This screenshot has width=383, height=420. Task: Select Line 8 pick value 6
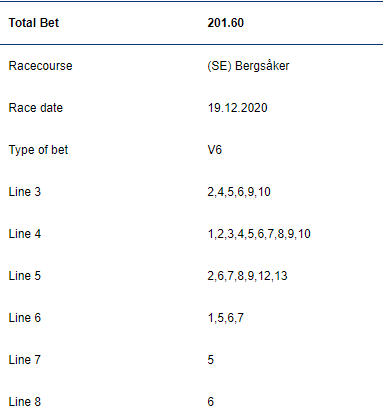click(211, 402)
